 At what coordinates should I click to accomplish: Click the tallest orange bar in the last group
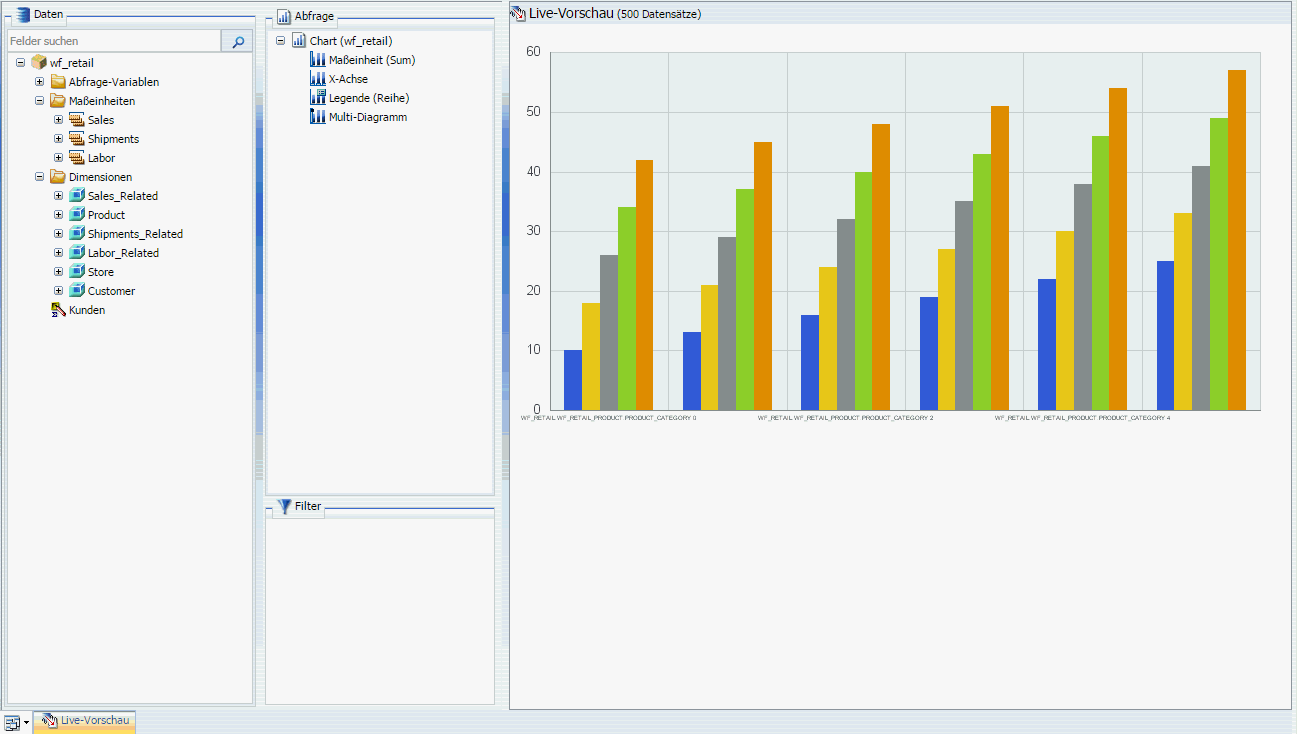(1237, 240)
